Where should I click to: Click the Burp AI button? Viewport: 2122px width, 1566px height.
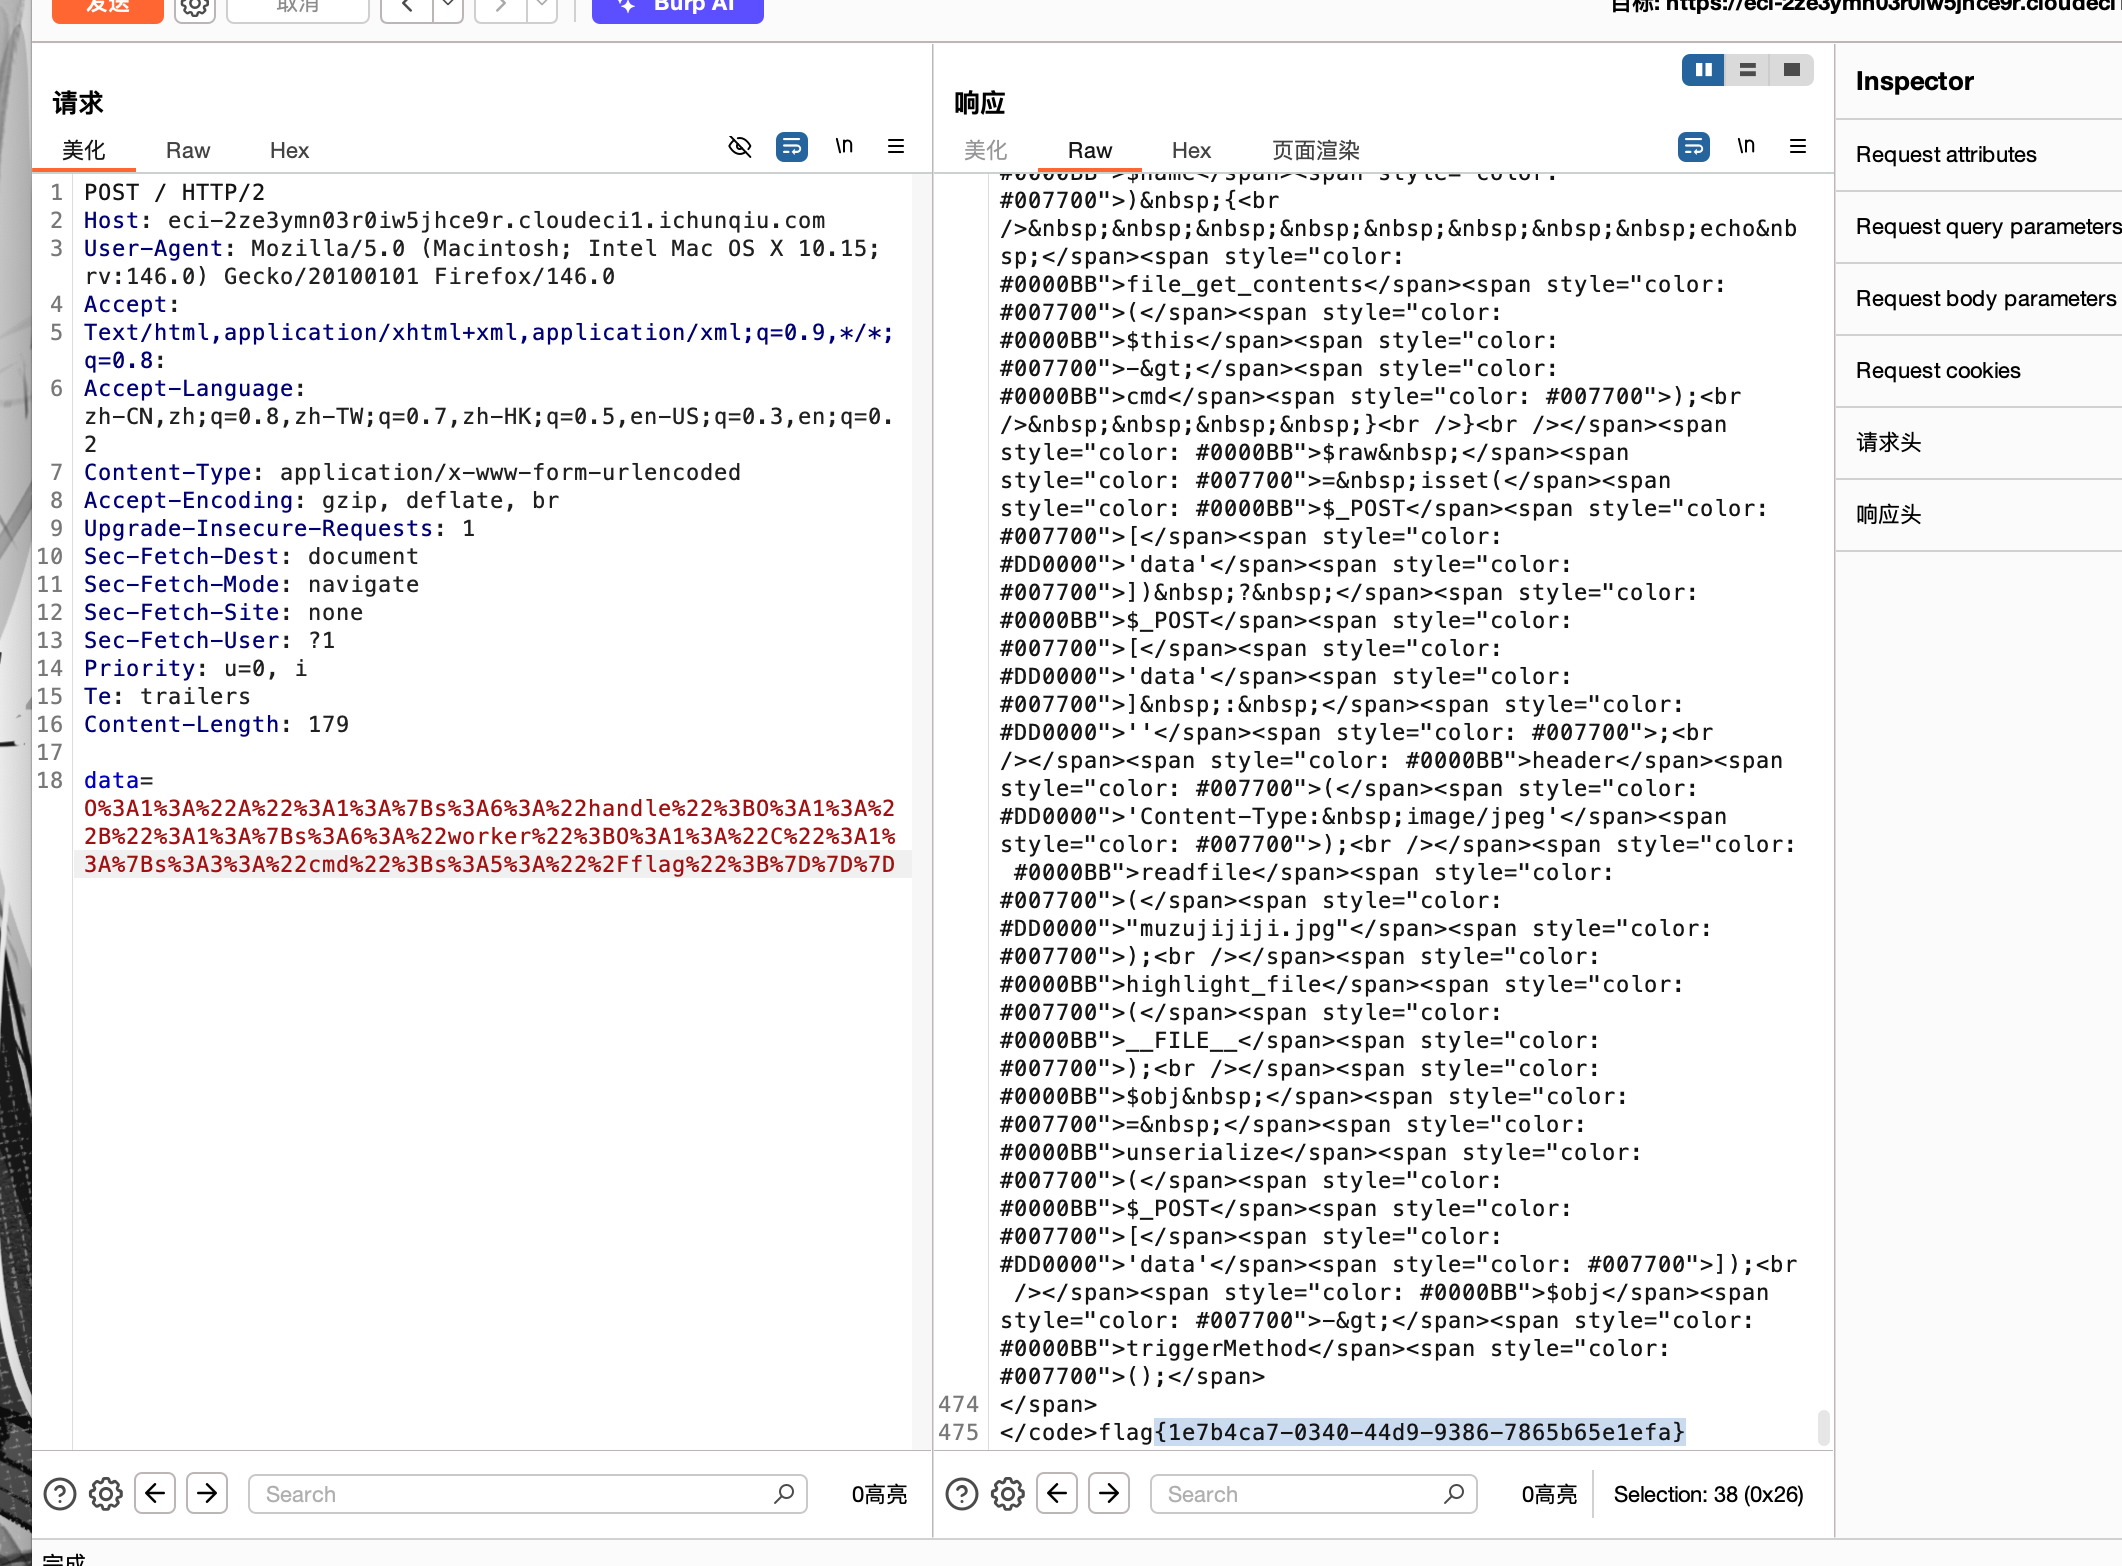[x=678, y=8]
